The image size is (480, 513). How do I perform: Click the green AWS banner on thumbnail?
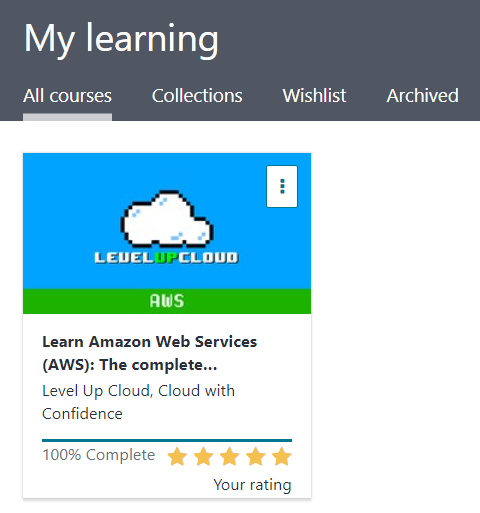tap(167, 301)
